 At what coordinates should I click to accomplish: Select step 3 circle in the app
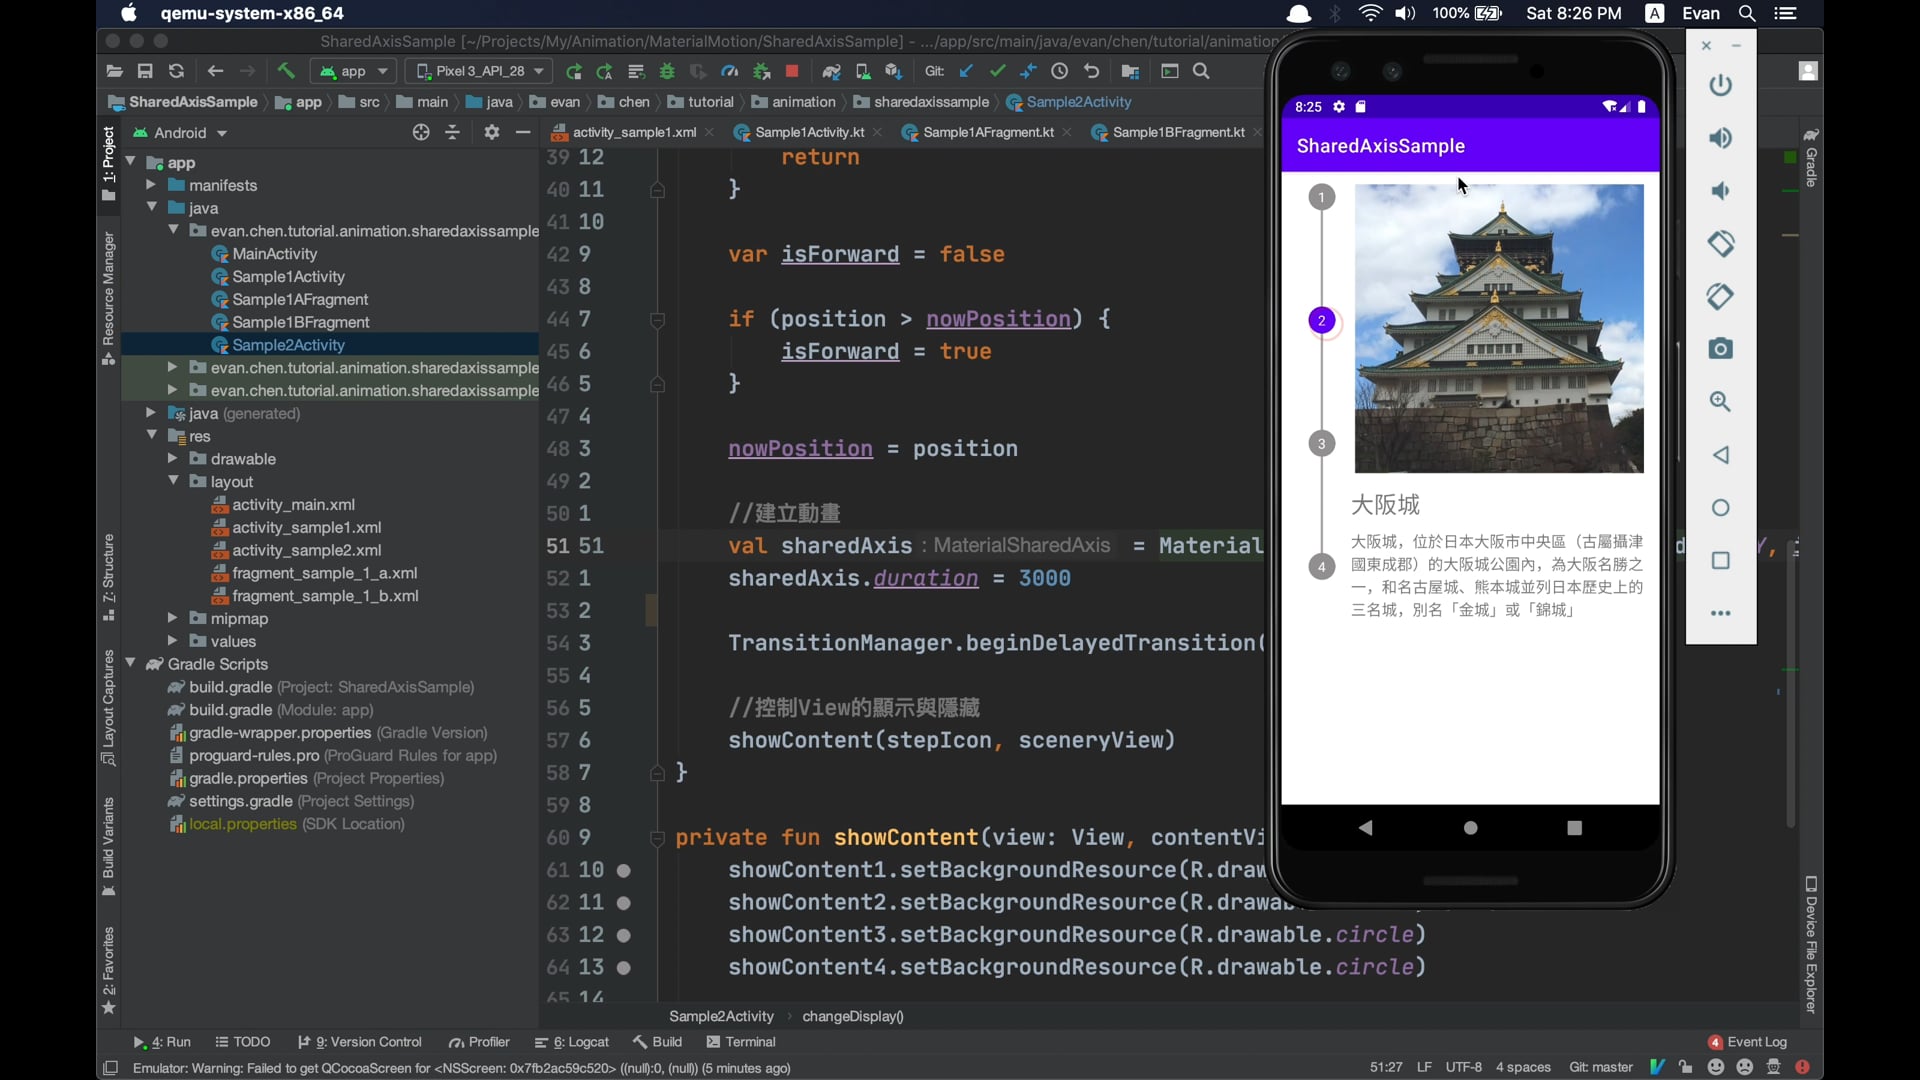point(1321,444)
